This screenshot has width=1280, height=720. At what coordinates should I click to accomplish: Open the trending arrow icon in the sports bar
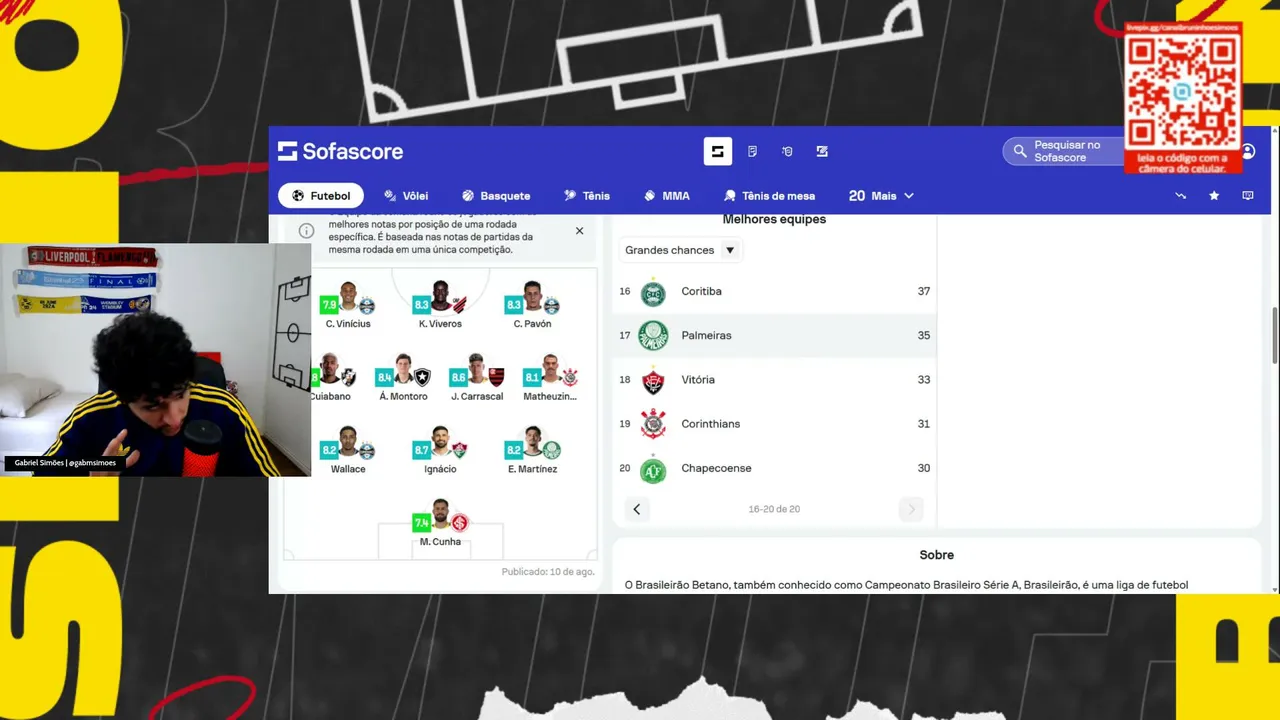(1180, 196)
